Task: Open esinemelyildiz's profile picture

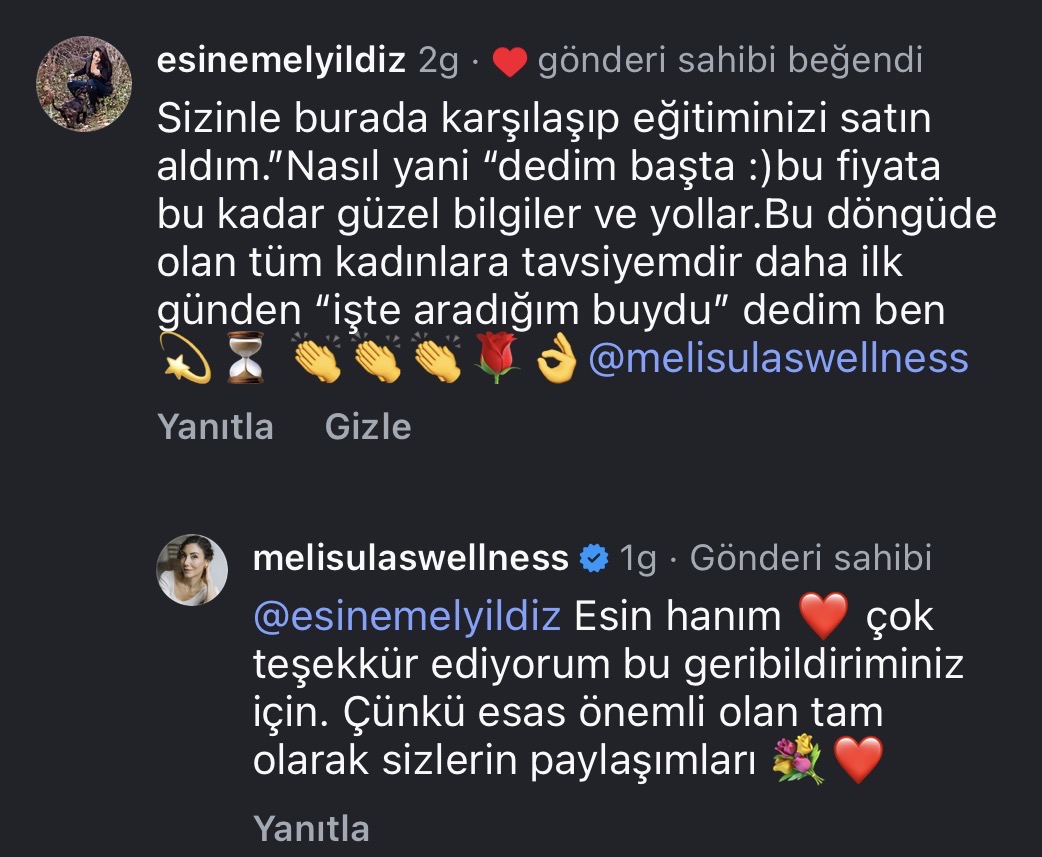Action: point(84,84)
